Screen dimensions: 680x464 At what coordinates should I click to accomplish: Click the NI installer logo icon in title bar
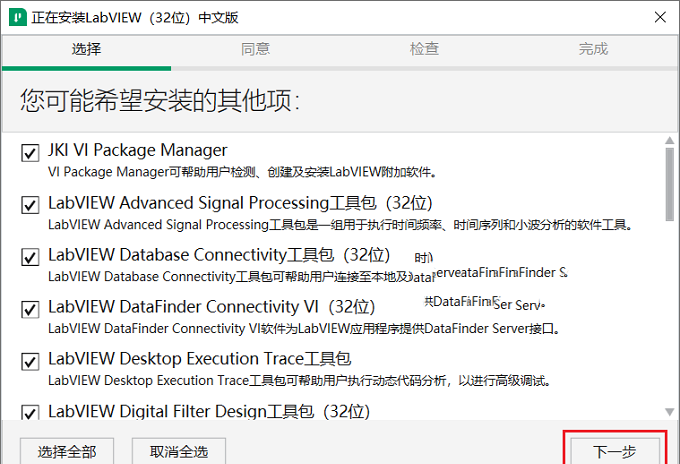click(18, 17)
